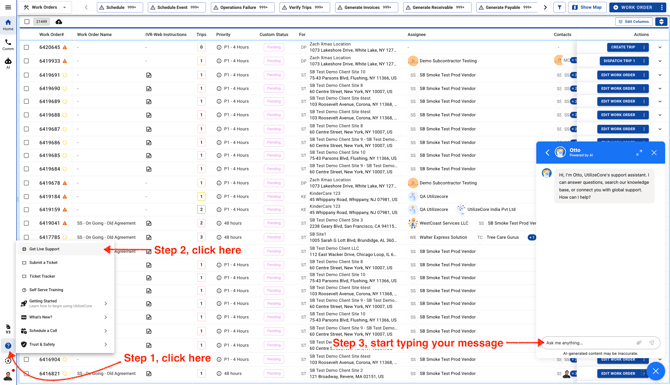Click EDIT WORK ORDER for 6419691

tap(618, 75)
